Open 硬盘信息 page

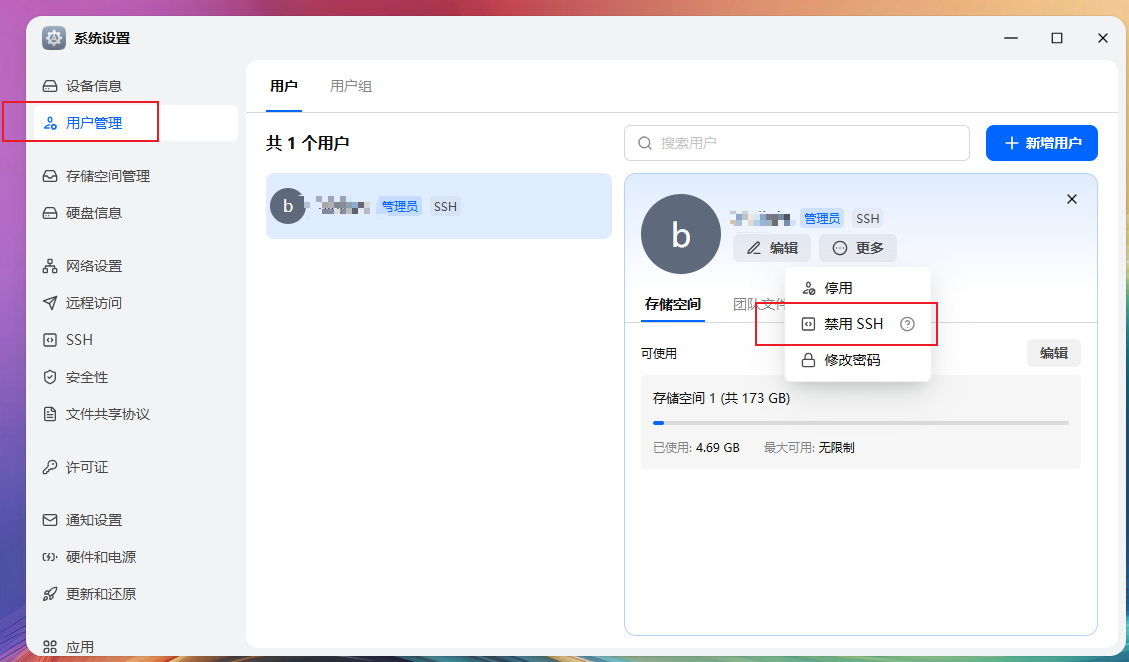tap(82, 213)
